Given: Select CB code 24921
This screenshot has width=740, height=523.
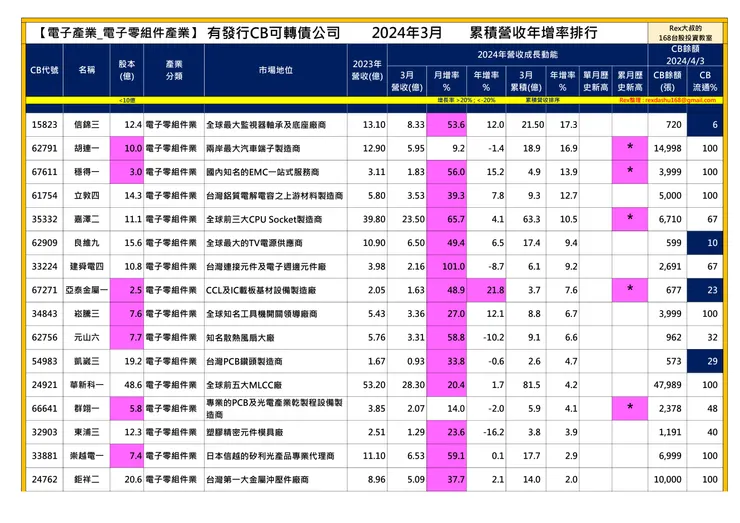Looking at the screenshot, I should (44, 385).
